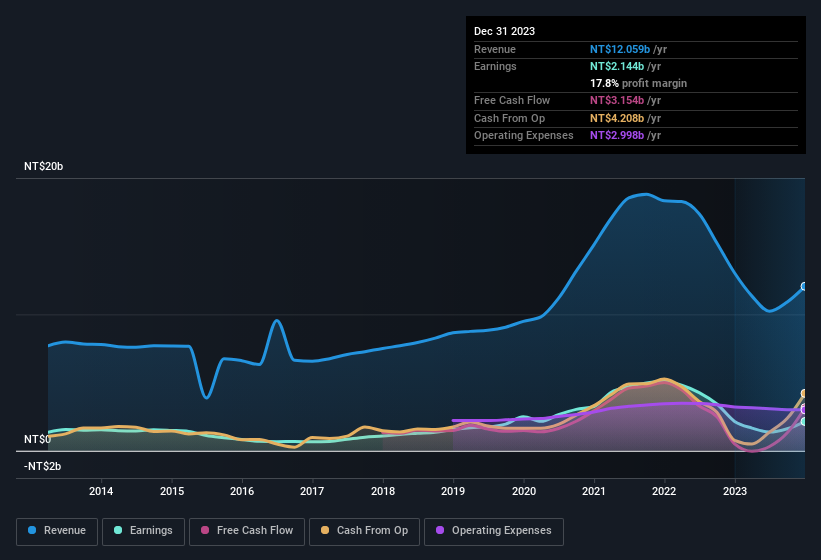Viewport: 821px width, 560px height.
Task: Click the Free Cash Flow tooltip label
Action: click(x=512, y=100)
